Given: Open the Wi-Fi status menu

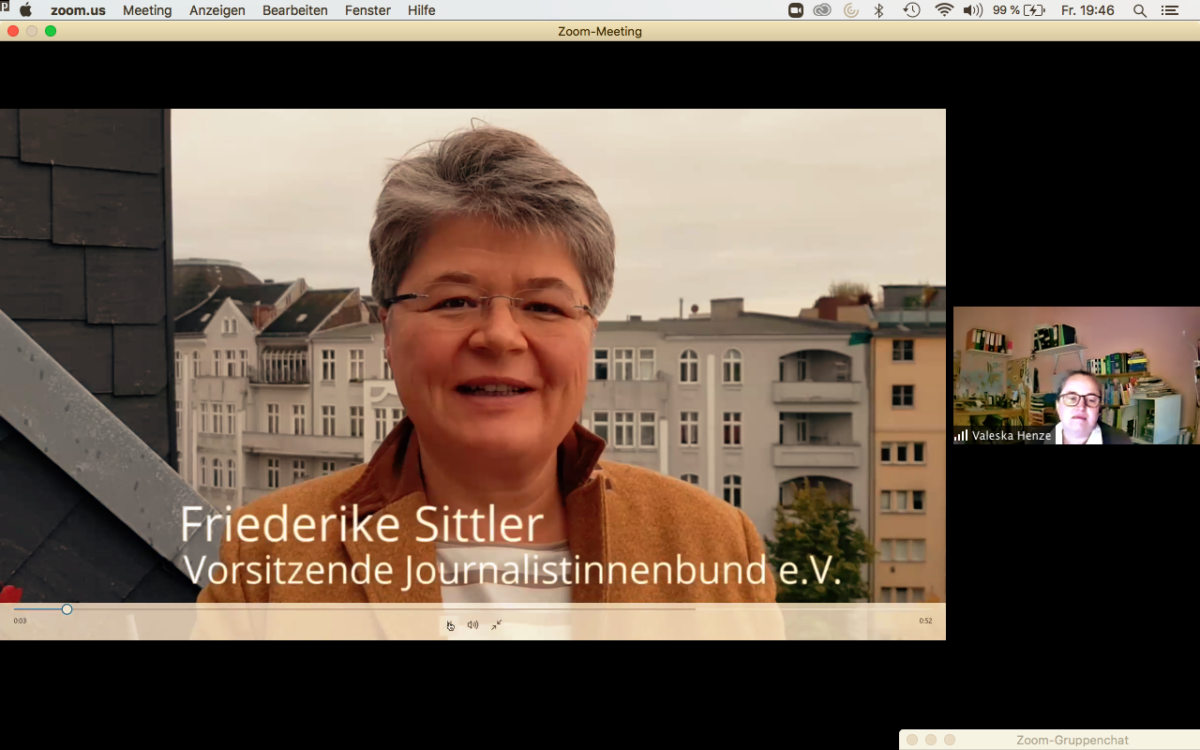Looking at the screenshot, I should click(x=943, y=10).
